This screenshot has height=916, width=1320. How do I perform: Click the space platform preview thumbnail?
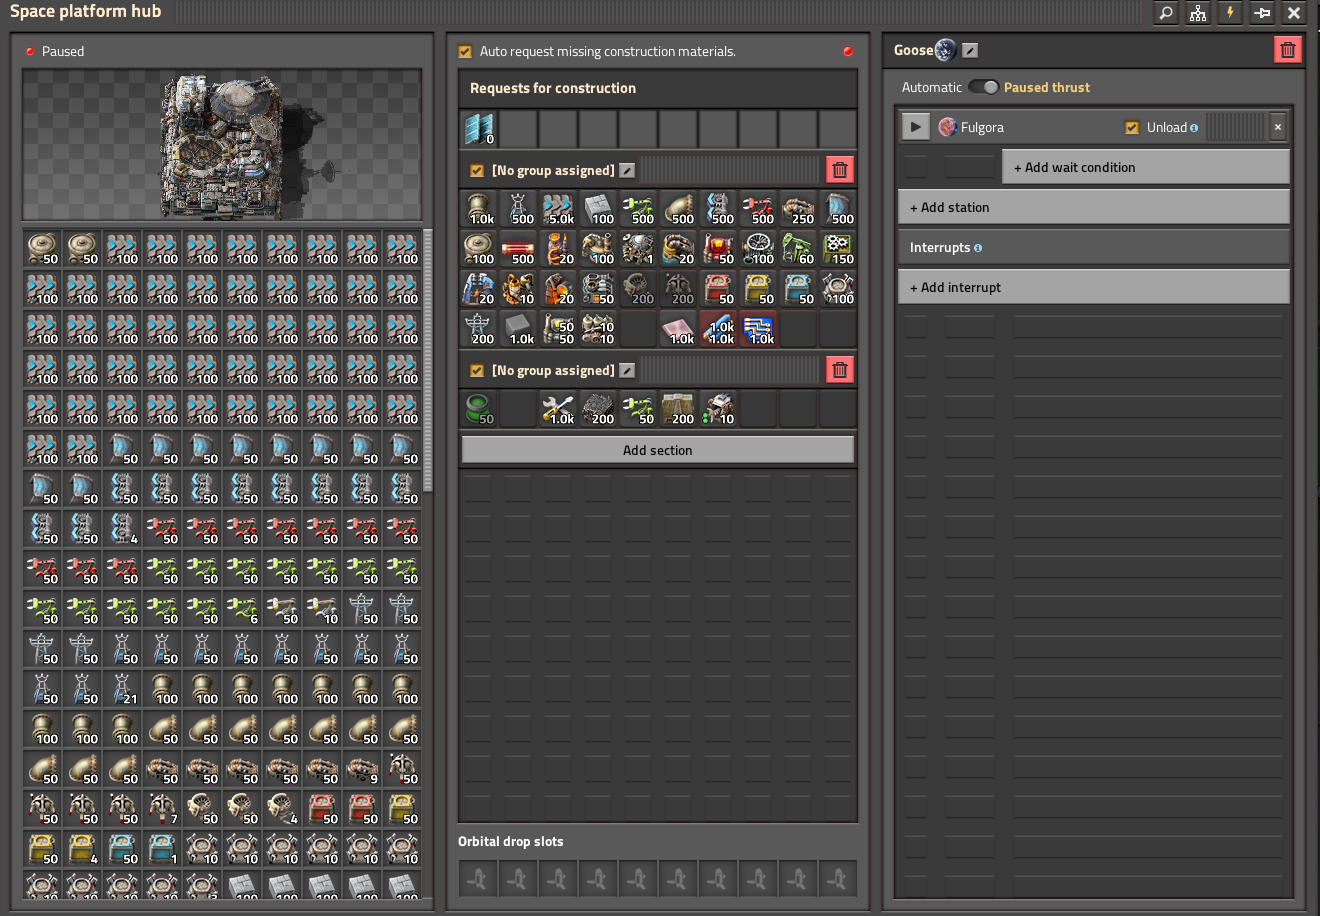pos(222,145)
